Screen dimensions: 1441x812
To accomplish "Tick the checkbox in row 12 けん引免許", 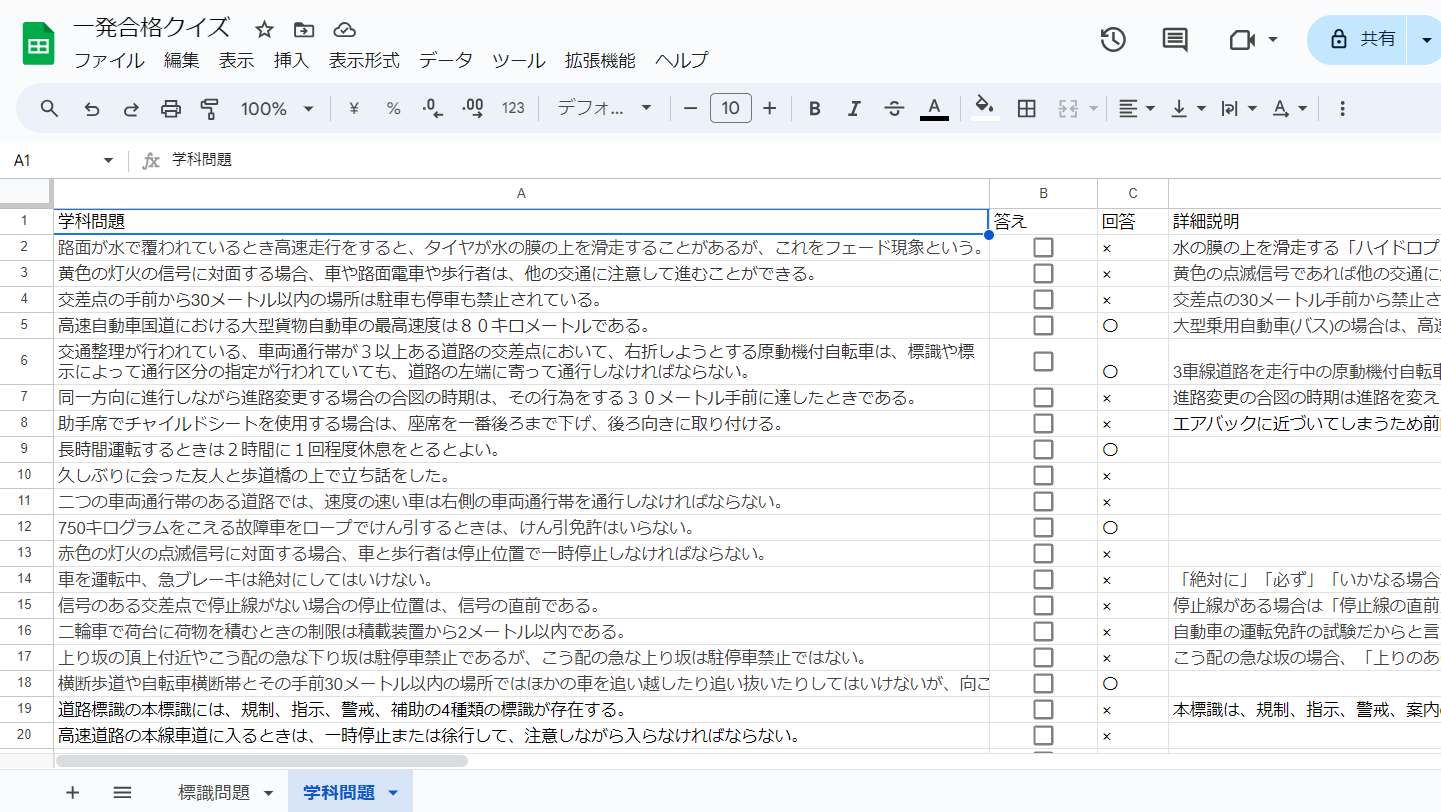I will click(1043, 527).
